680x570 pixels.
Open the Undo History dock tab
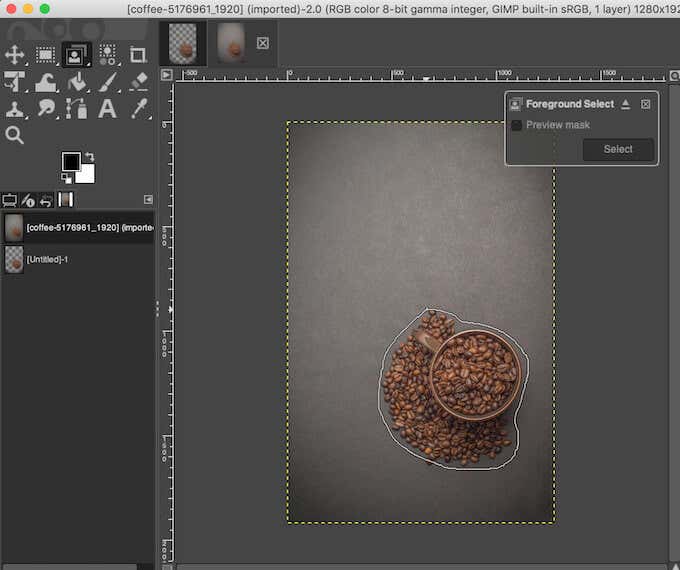(x=46, y=200)
